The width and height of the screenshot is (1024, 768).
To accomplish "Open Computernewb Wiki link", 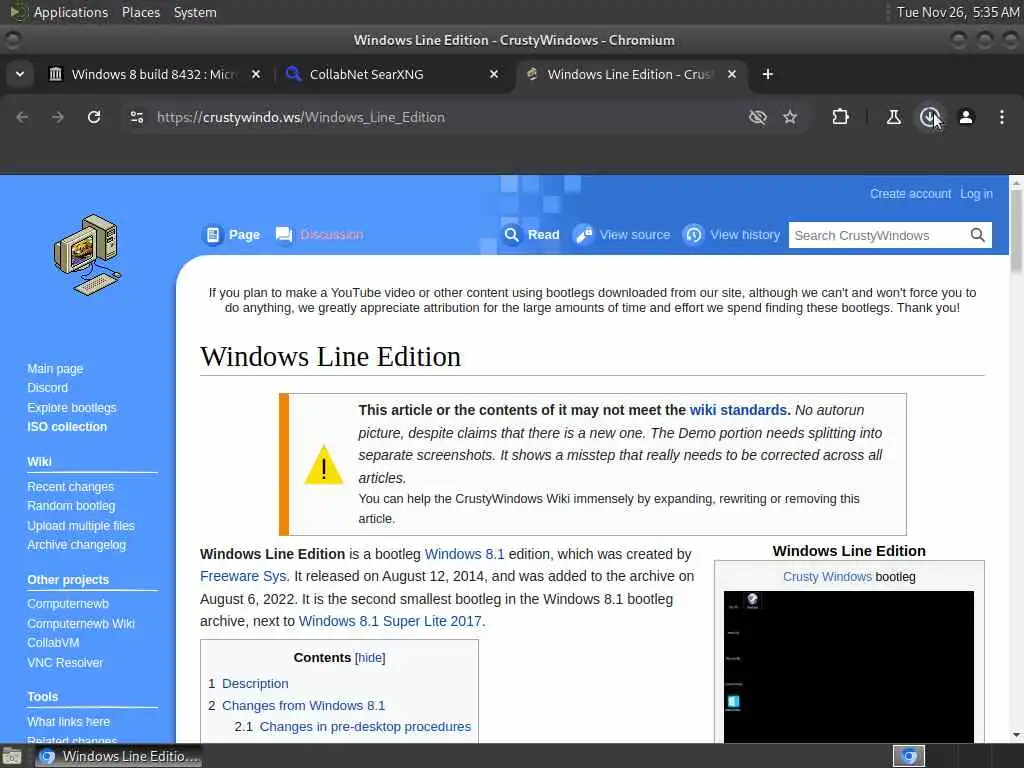I will click(x=81, y=624).
